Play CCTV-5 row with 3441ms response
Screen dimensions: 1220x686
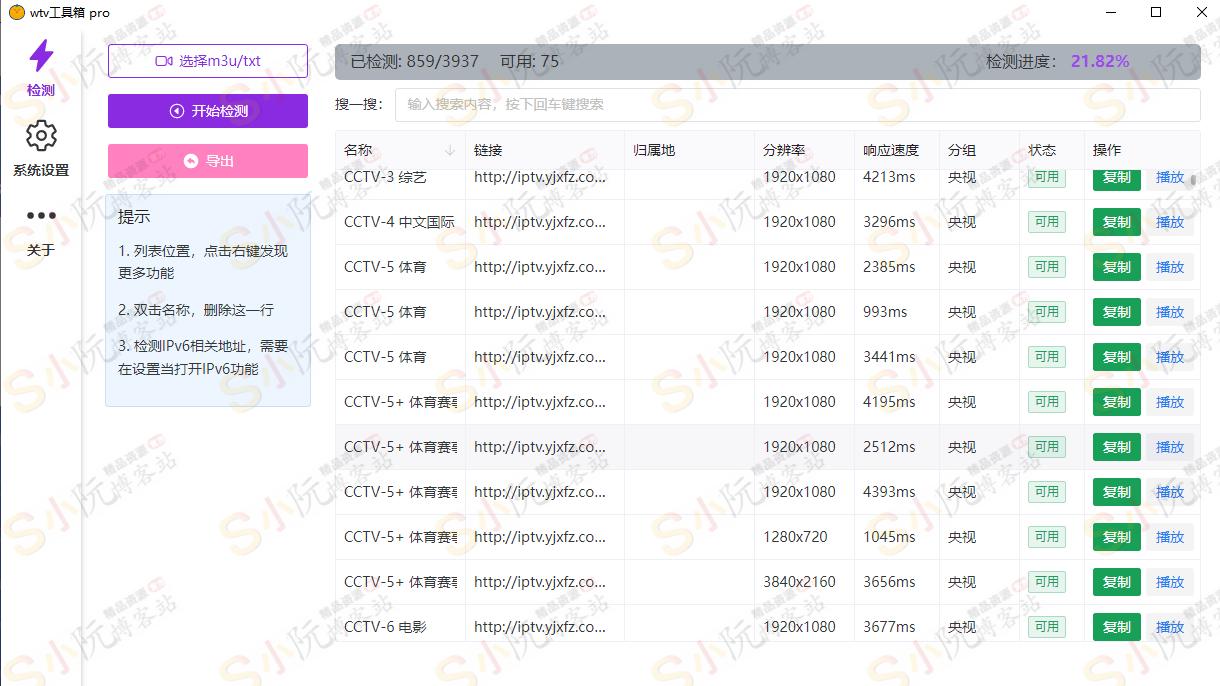[x=1169, y=357]
